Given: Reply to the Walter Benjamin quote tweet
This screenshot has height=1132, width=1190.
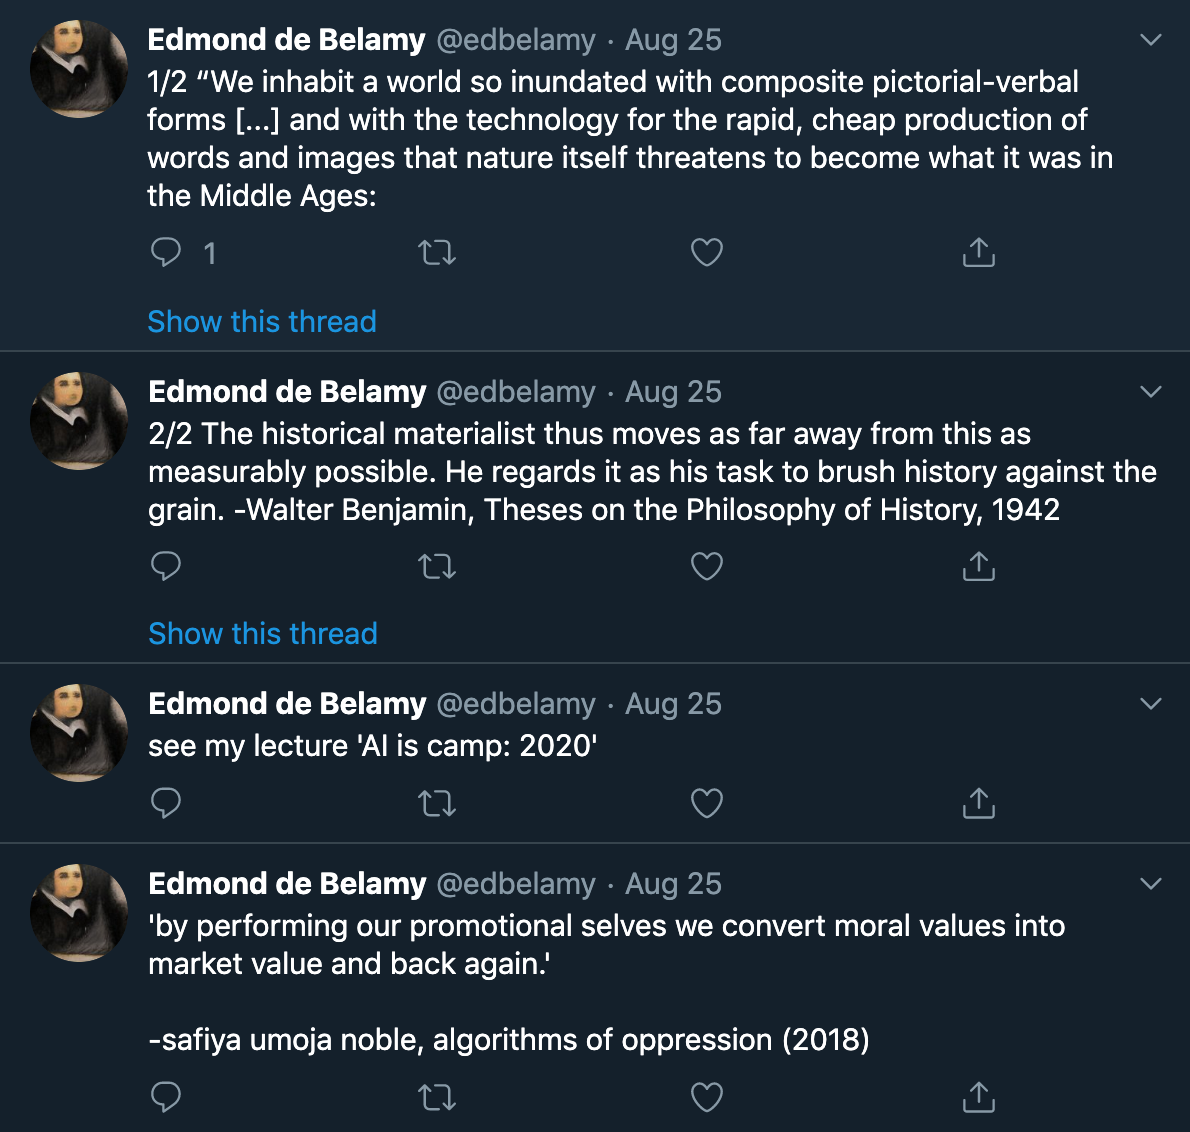Looking at the screenshot, I should pos(165,566).
